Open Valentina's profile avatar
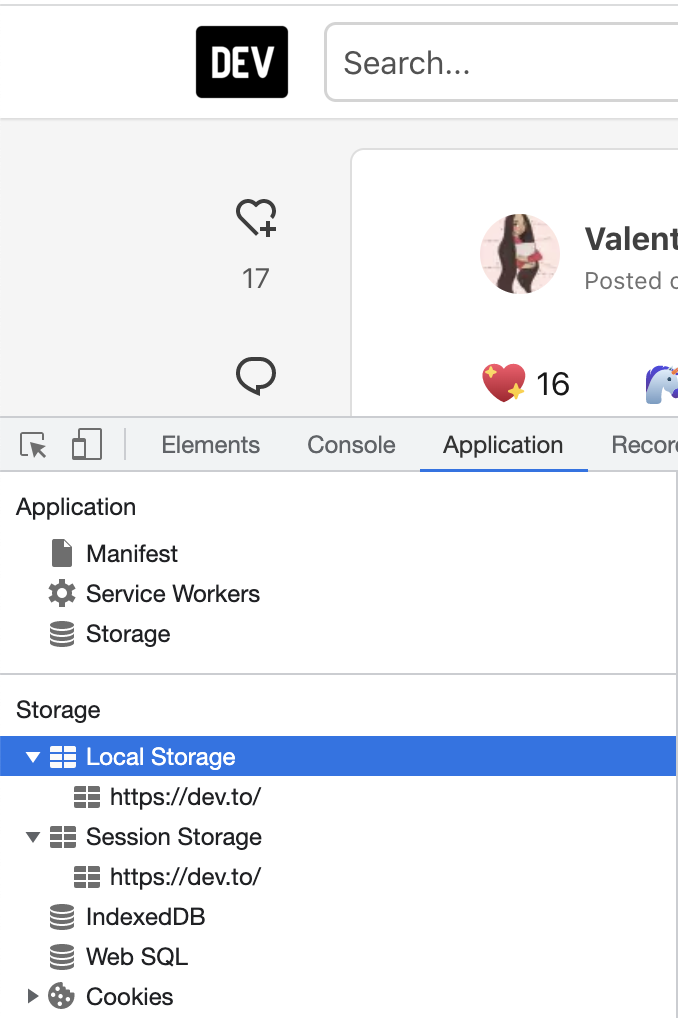 [520, 254]
